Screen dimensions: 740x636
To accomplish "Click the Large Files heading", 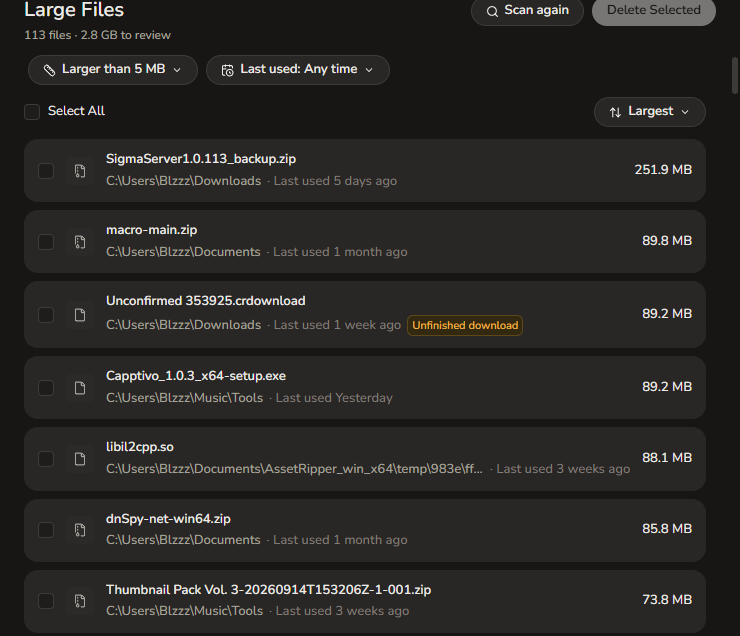I will [74, 10].
